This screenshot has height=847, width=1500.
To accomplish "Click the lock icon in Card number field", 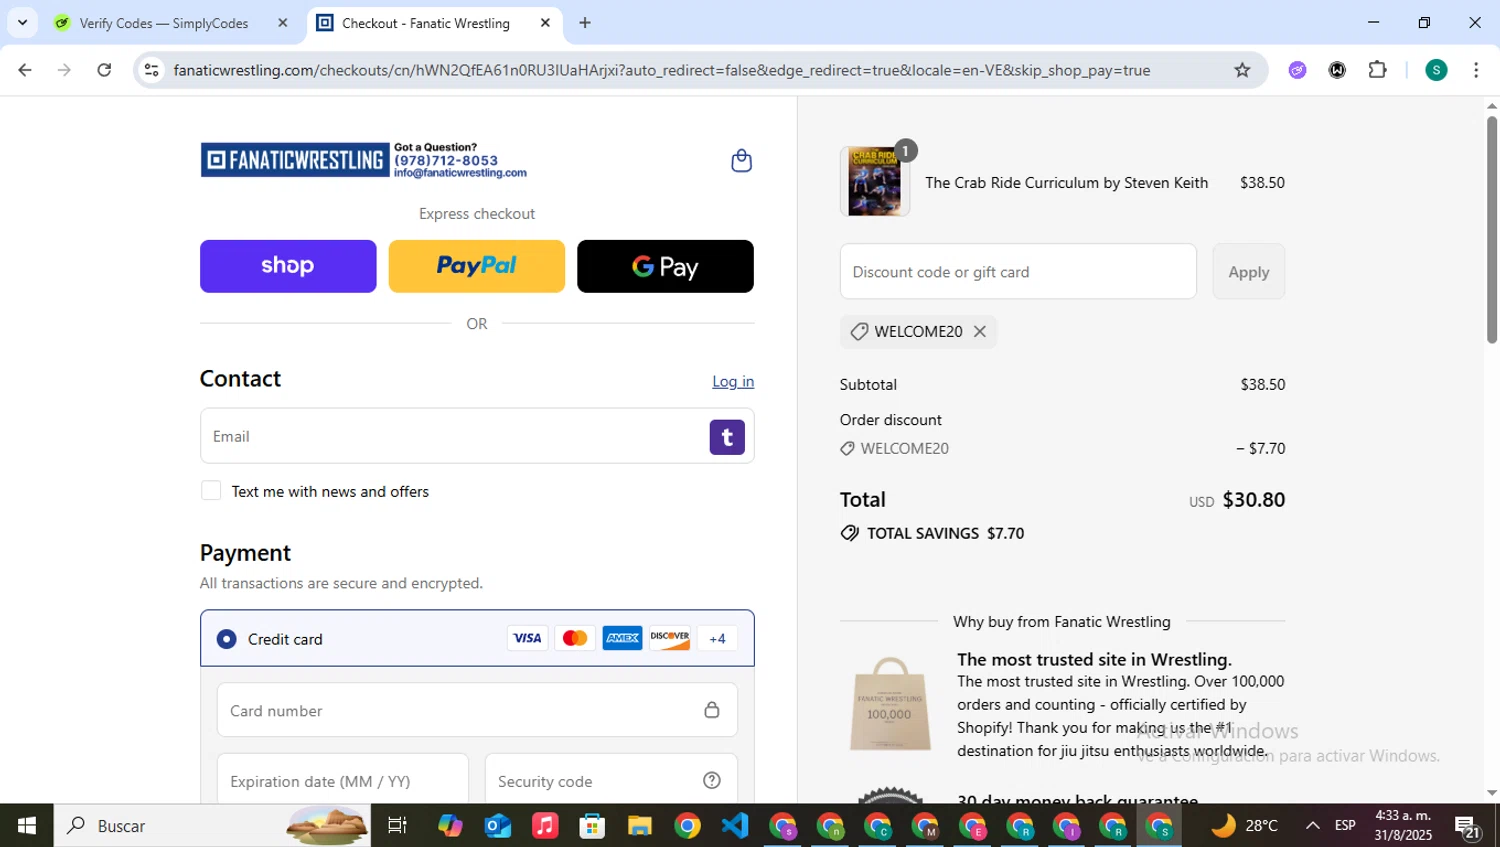I will click(712, 710).
